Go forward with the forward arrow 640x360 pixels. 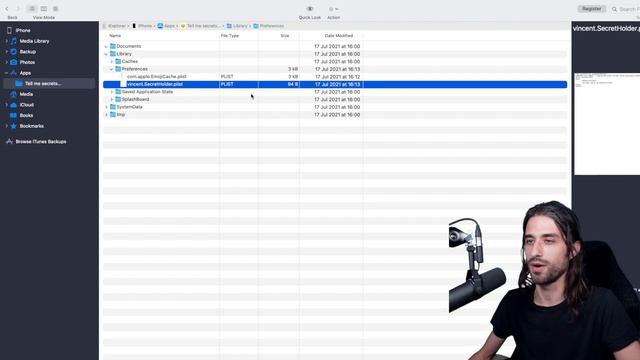tap(18, 9)
